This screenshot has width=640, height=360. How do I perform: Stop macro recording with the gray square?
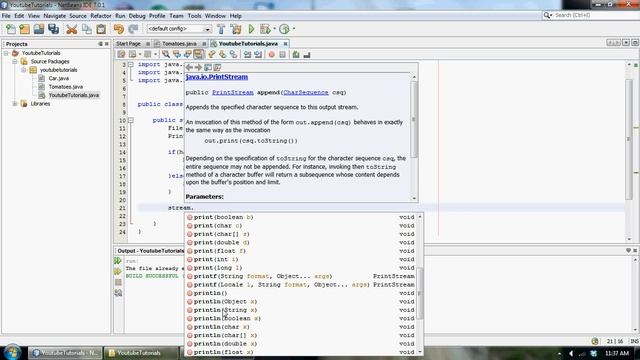(x=282, y=55)
